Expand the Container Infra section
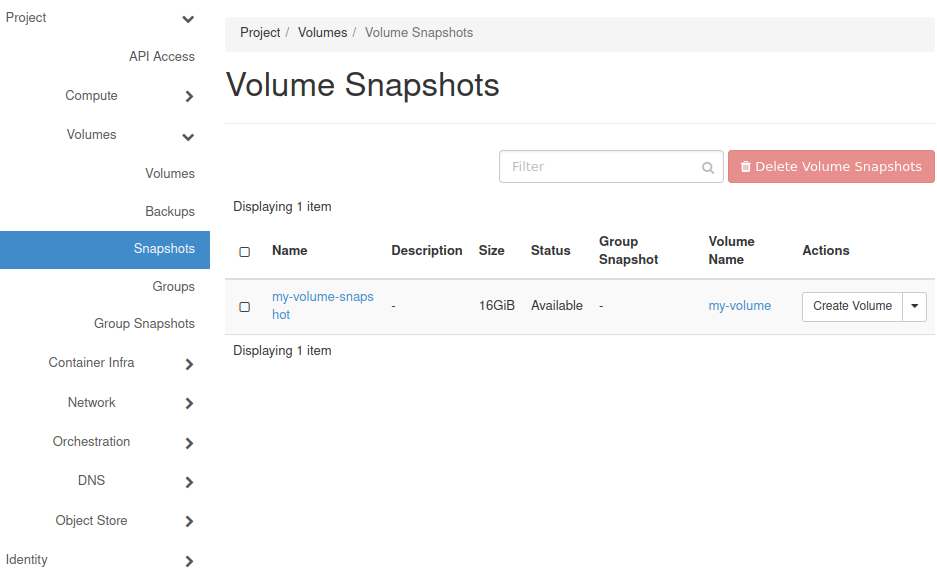This screenshot has height=581, width=937. coord(189,364)
